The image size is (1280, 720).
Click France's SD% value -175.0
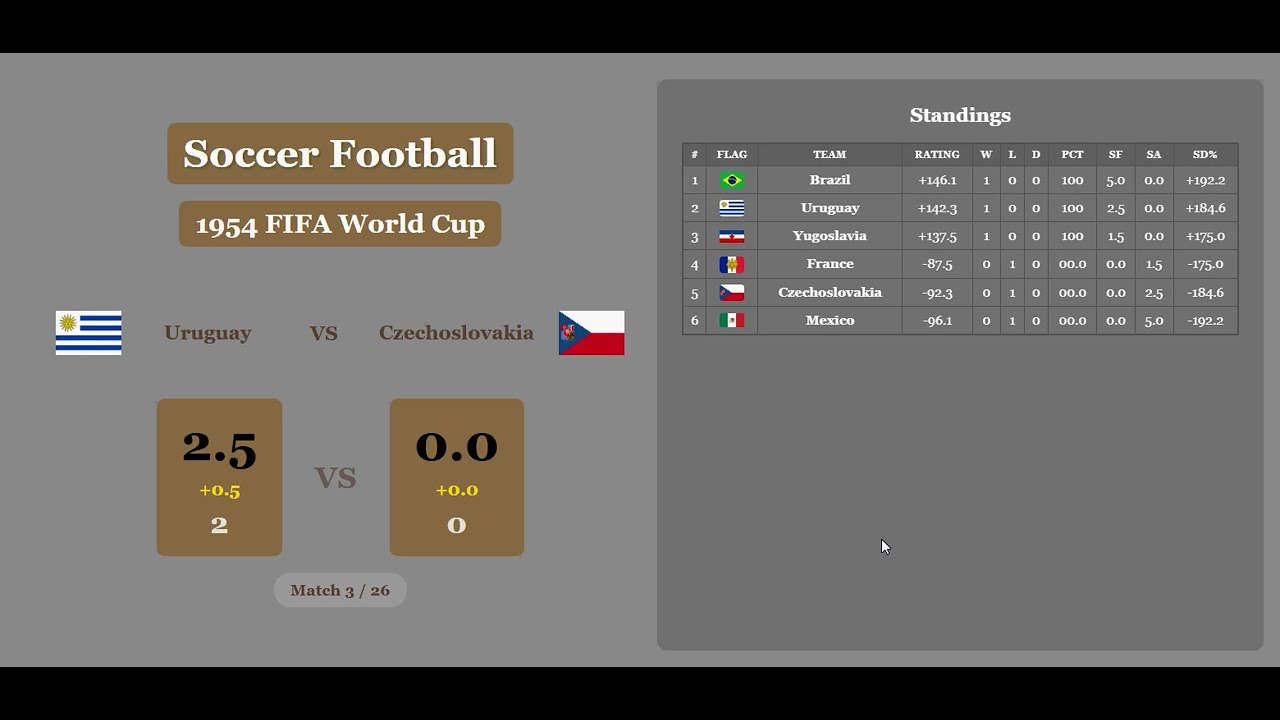pos(1205,265)
